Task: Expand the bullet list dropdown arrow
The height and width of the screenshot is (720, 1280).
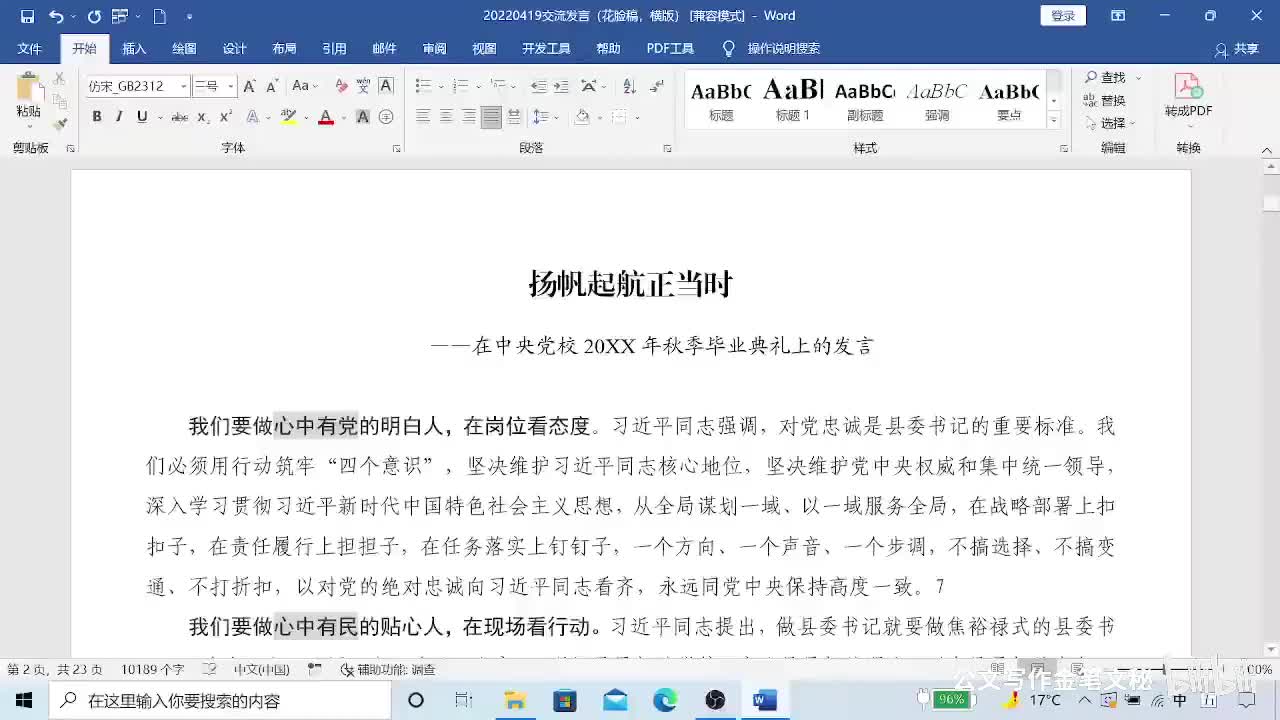Action: pyautogui.click(x=441, y=86)
